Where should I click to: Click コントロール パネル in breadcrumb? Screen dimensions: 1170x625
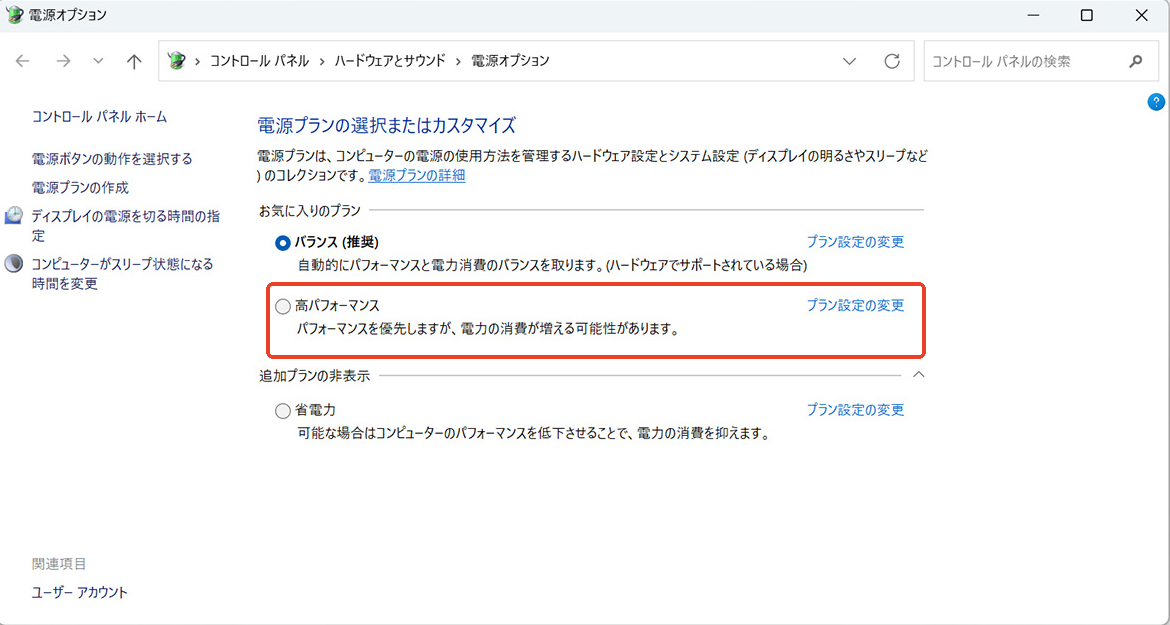[x=259, y=61]
